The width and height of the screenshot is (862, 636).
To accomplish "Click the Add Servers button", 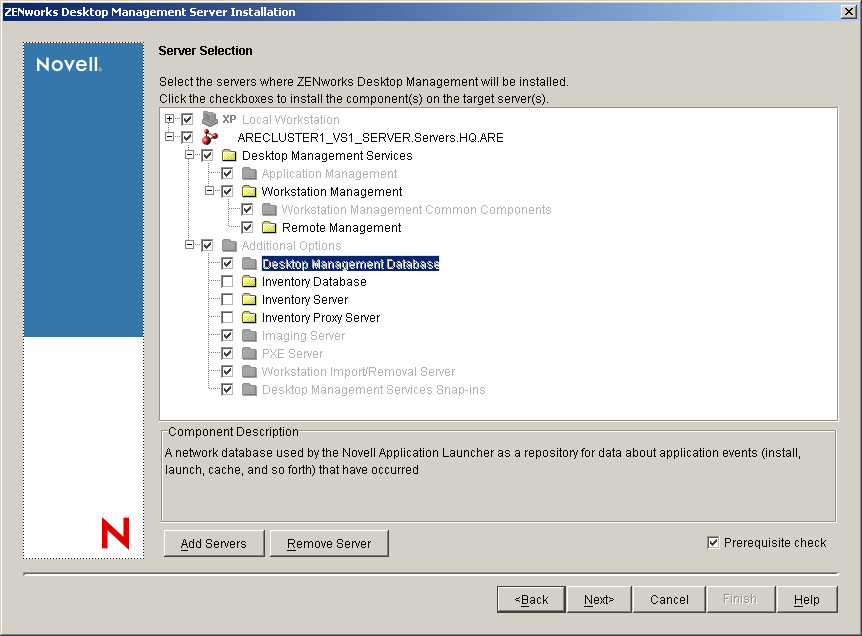I will tap(213, 543).
